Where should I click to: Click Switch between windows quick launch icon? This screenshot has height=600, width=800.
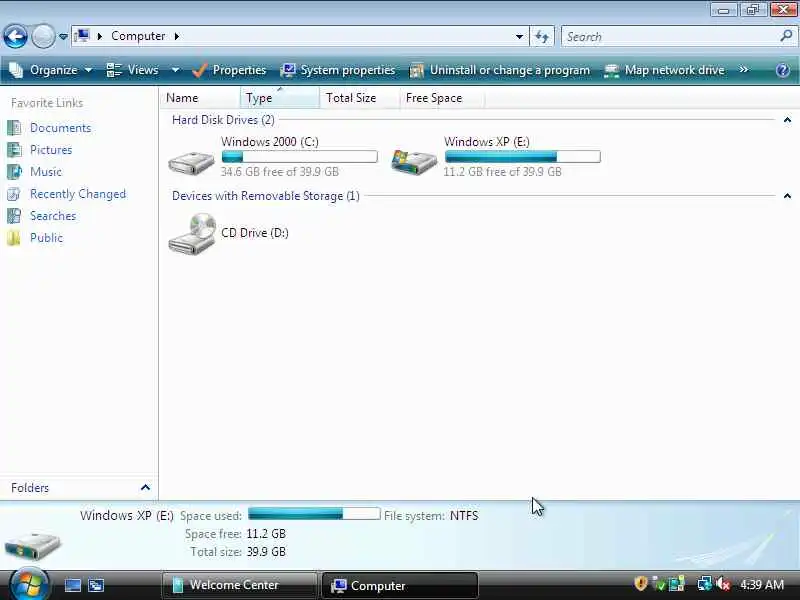tap(96, 585)
